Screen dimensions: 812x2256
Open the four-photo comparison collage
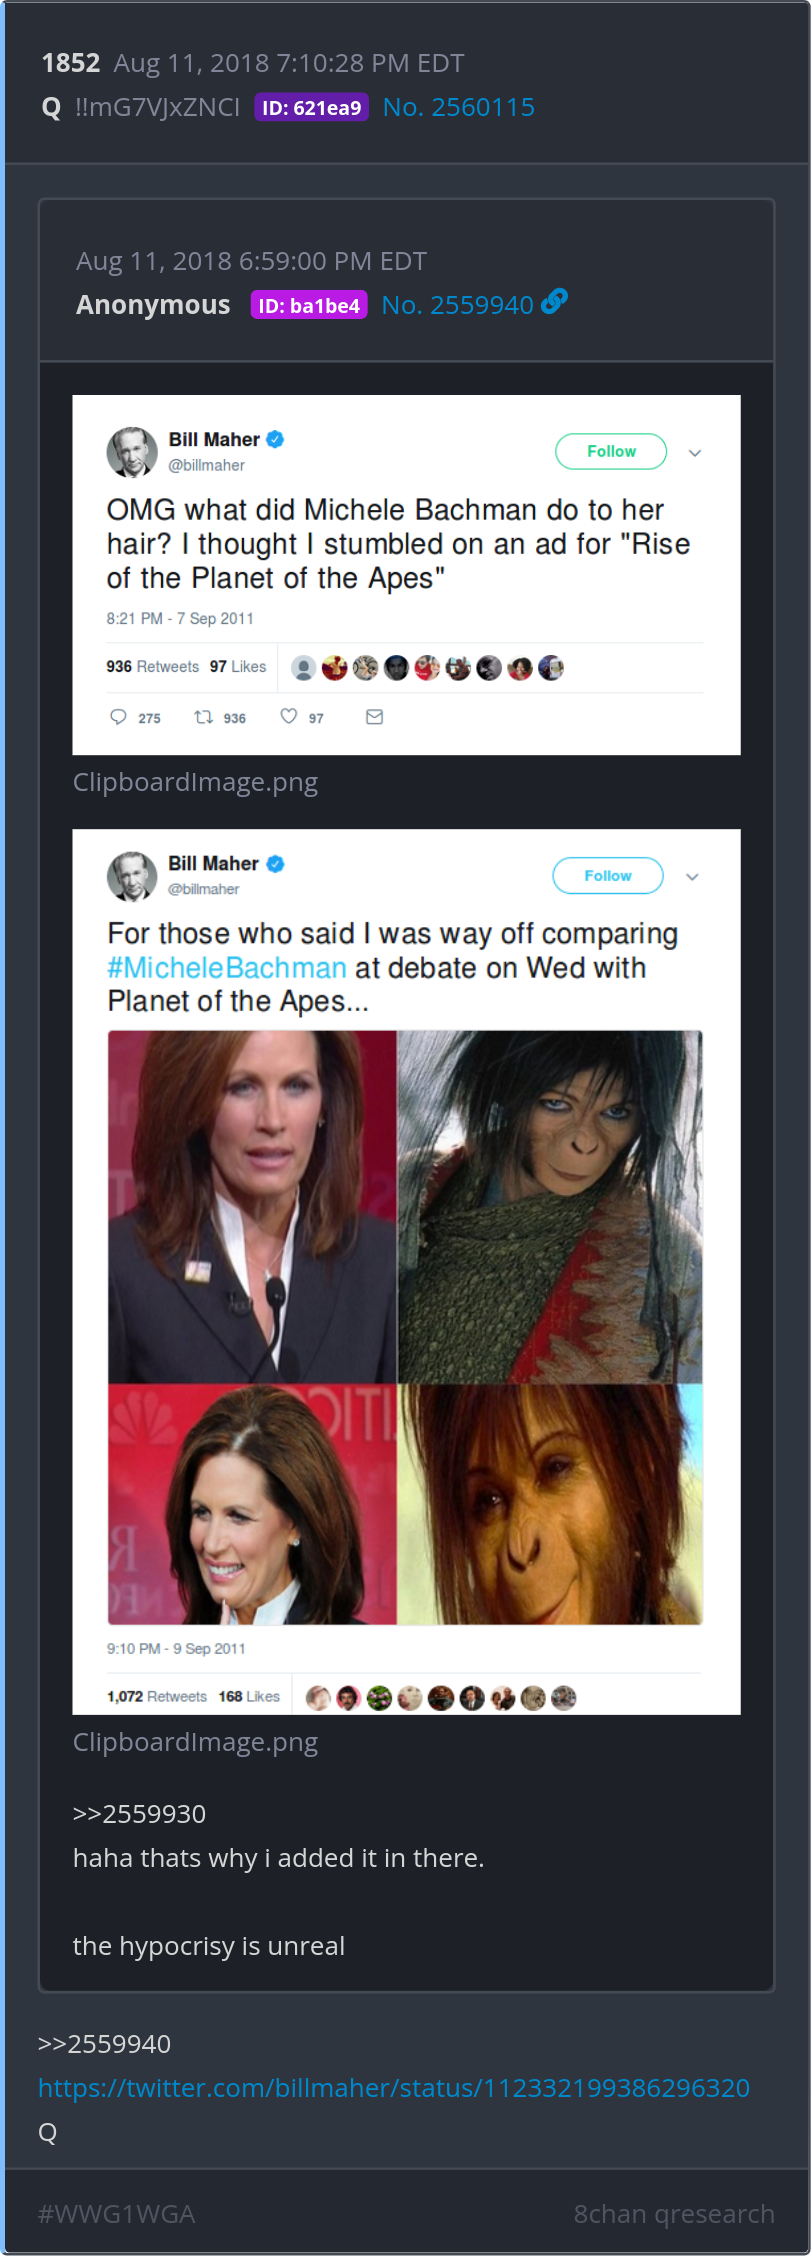click(405, 1327)
